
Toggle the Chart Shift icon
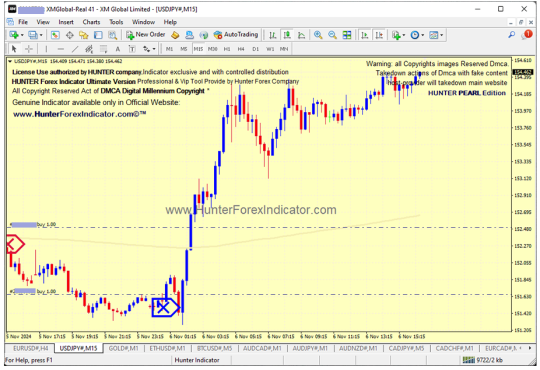(x=379, y=35)
